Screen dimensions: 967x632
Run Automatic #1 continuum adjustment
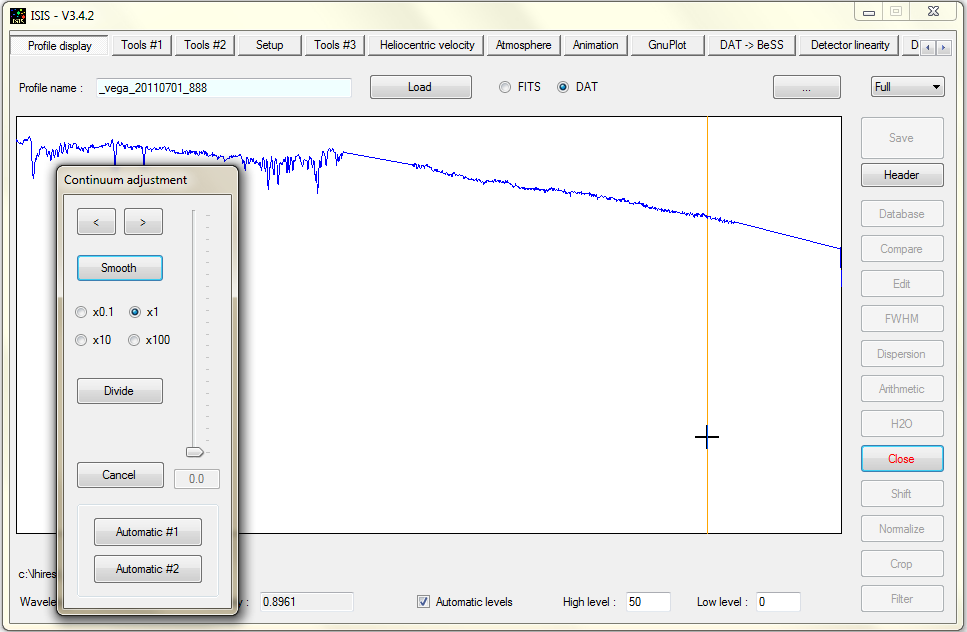click(x=147, y=532)
